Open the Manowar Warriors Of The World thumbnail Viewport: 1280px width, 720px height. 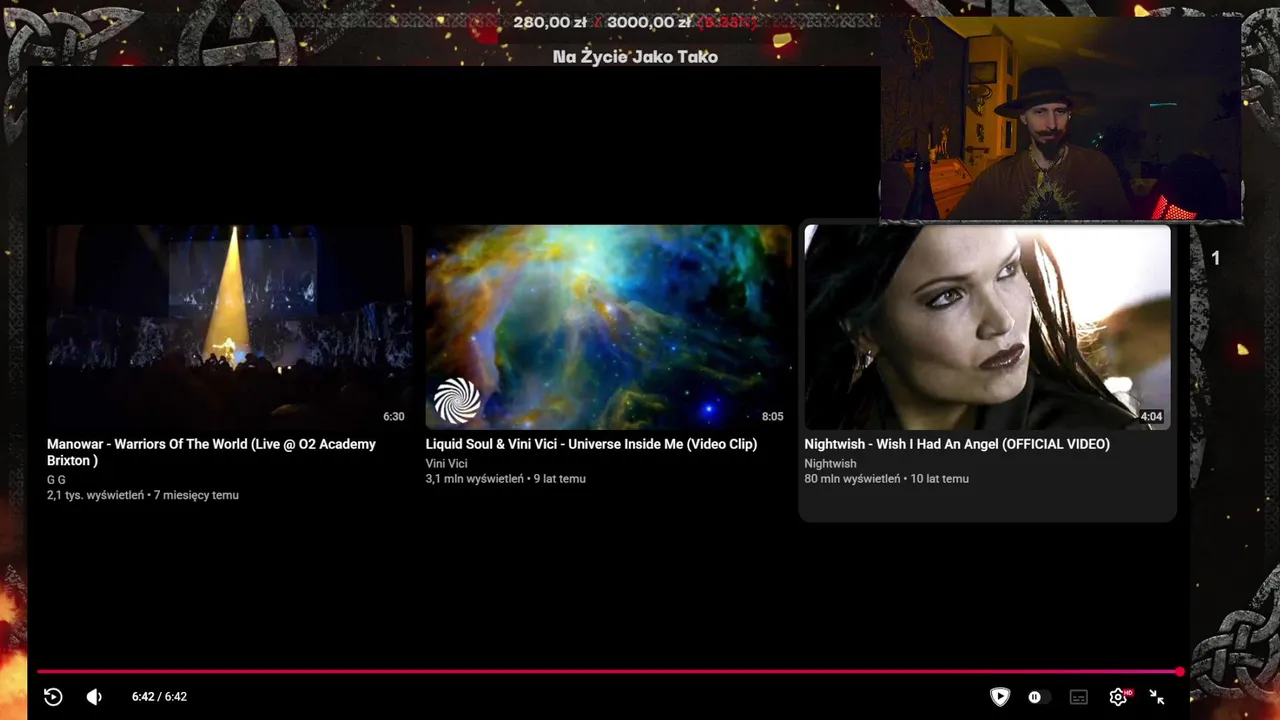[x=229, y=327]
